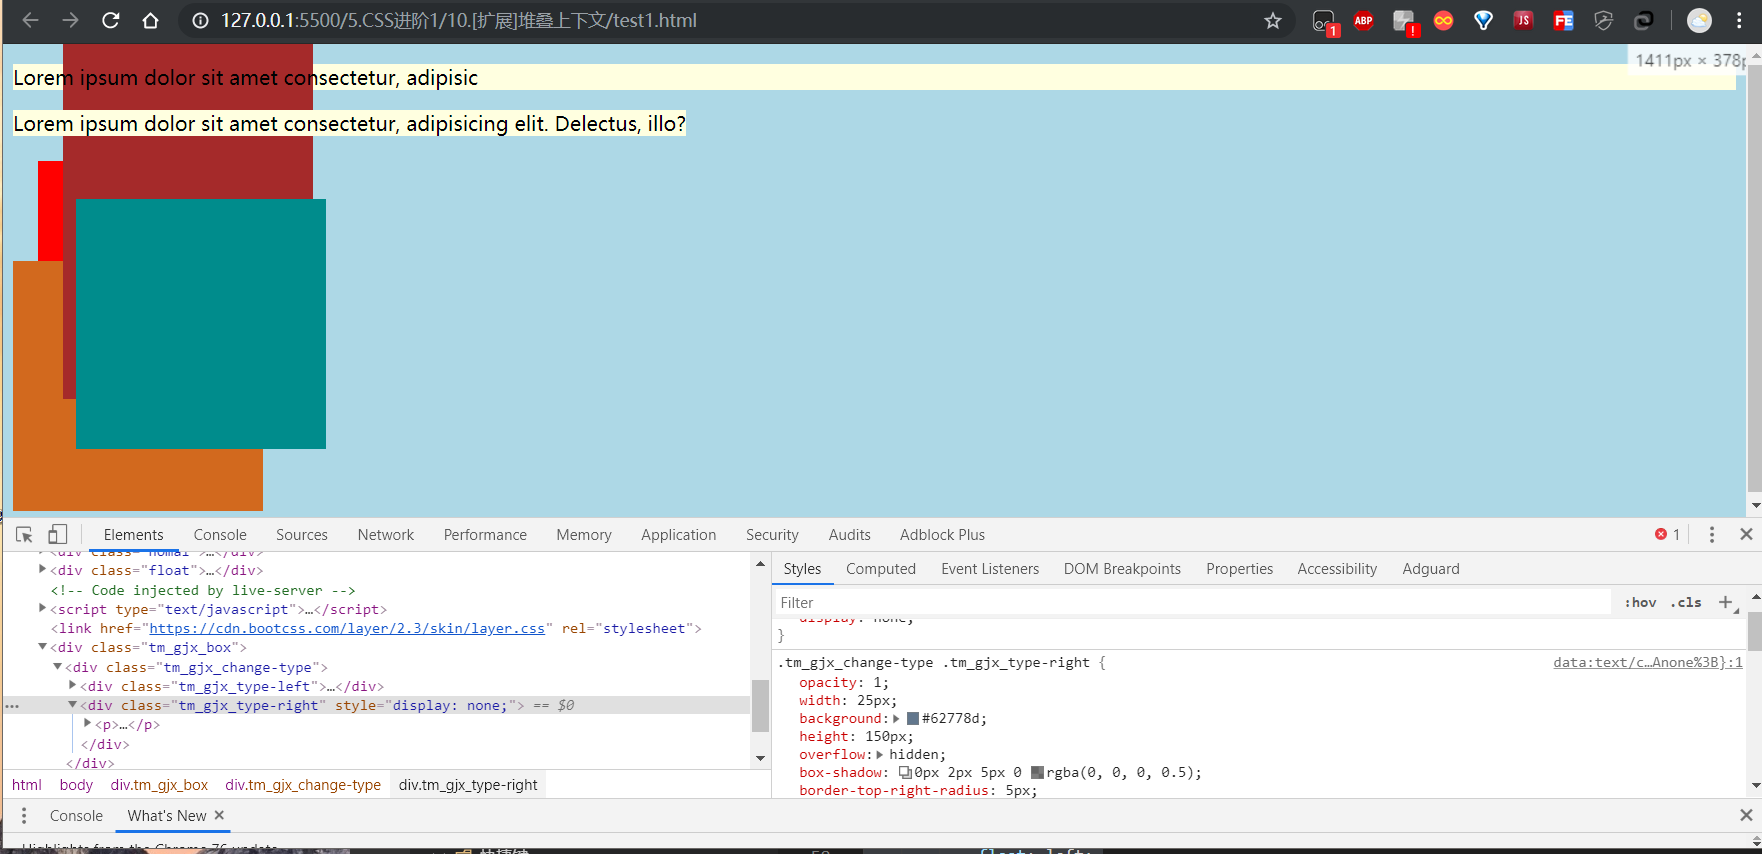Open the Sources tab
The height and width of the screenshot is (854, 1762).
pyautogui.click(x=302, y=535)
